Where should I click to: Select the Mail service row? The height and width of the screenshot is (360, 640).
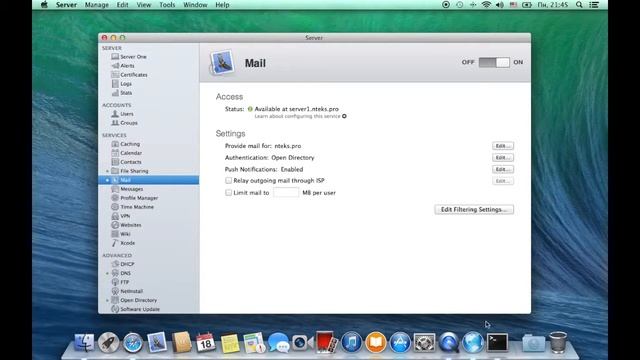tap(149, 180)
